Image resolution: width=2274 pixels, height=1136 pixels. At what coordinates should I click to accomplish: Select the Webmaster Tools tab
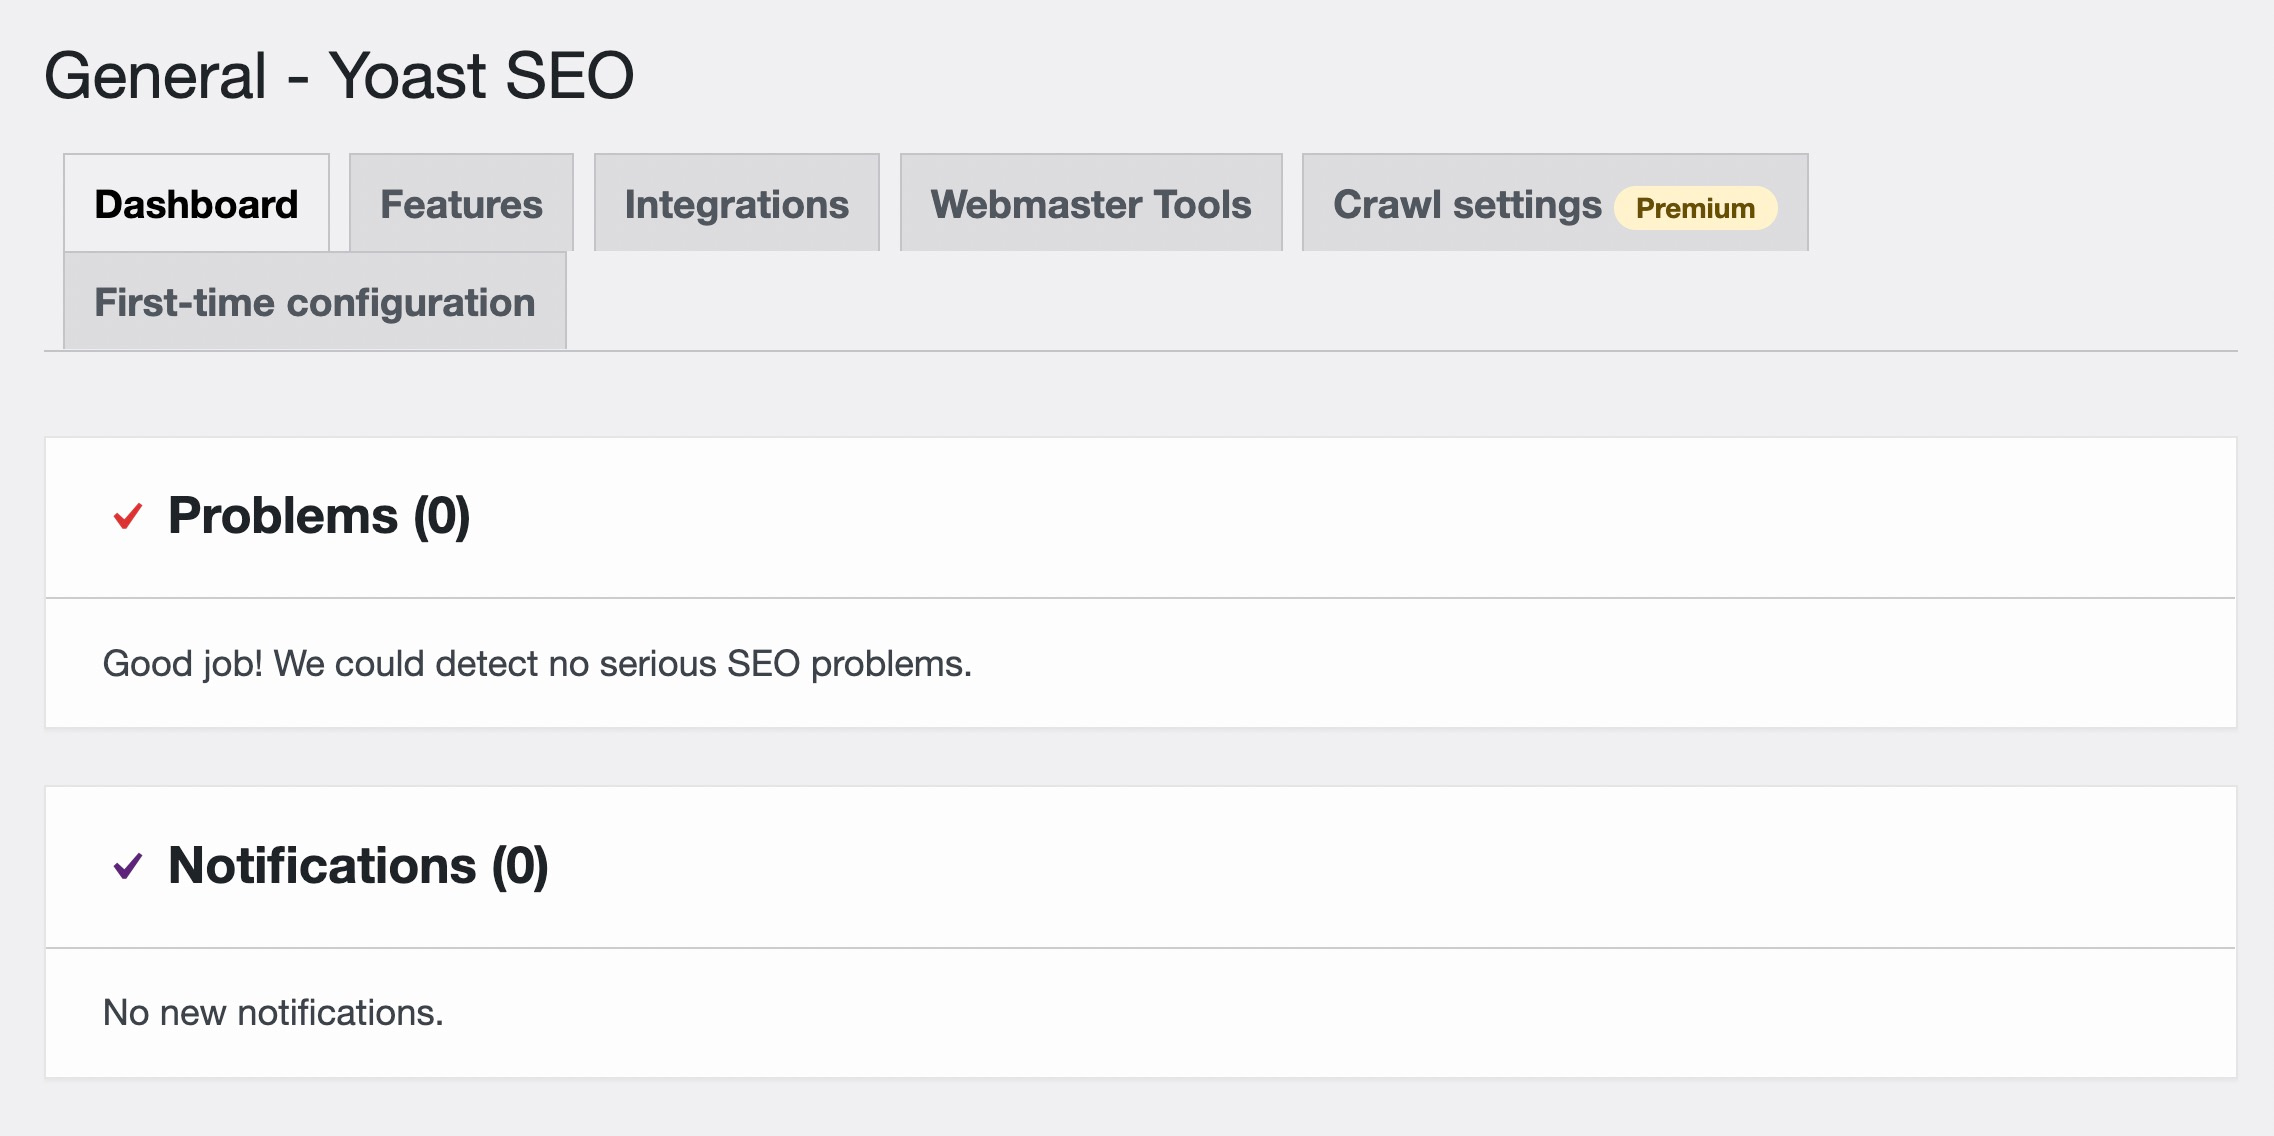(1089, 204)
